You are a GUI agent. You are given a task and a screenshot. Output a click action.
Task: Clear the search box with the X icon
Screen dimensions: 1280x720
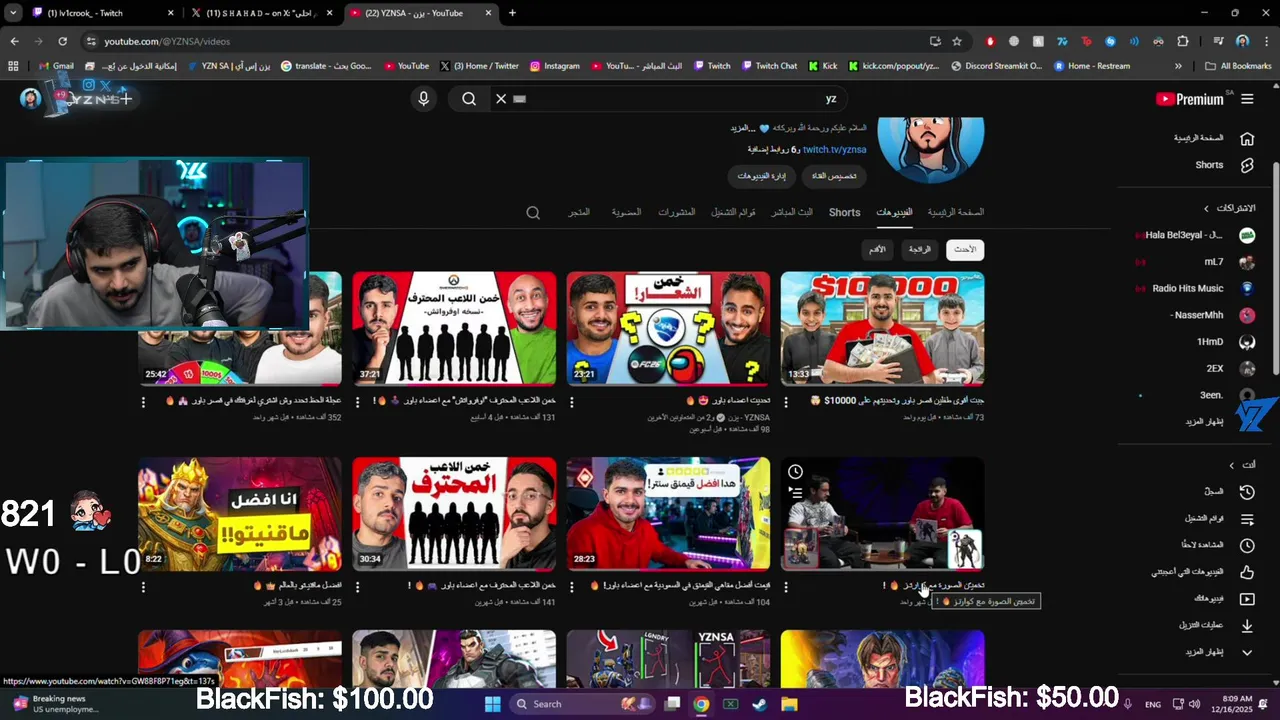(x=501, y=98)
